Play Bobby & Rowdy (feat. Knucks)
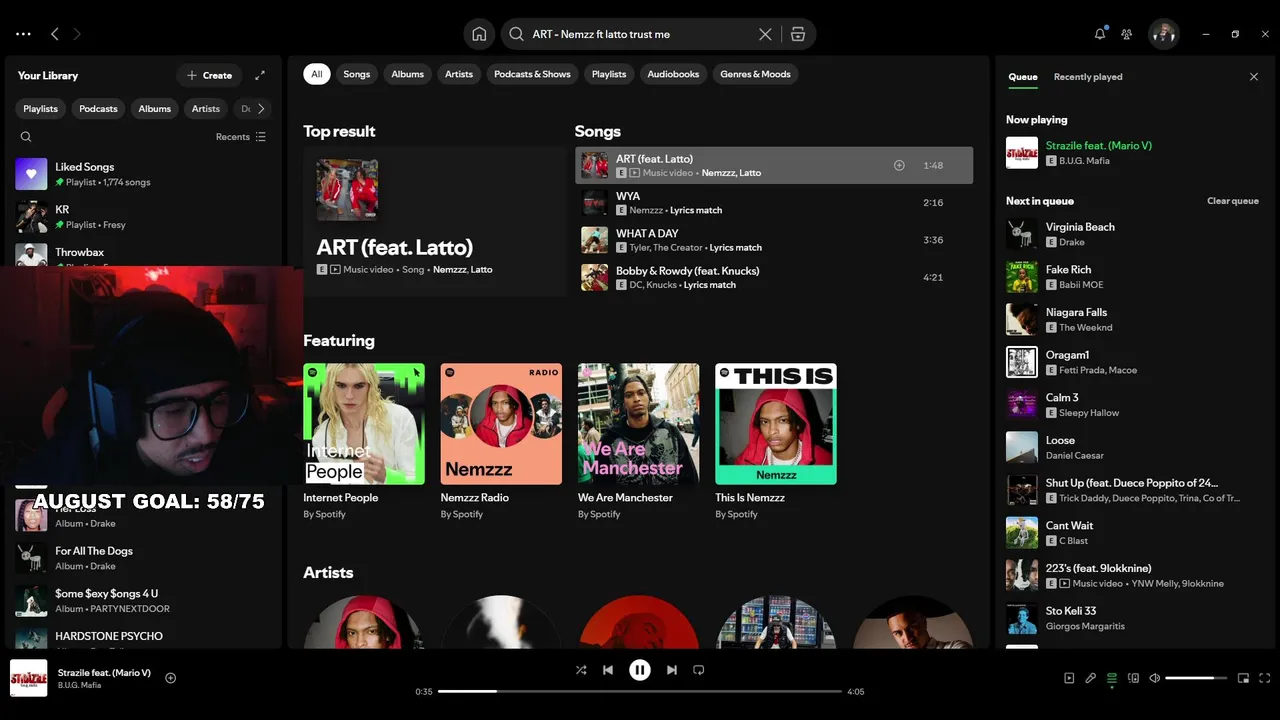 pyautogui.click(x=774, y=277)
